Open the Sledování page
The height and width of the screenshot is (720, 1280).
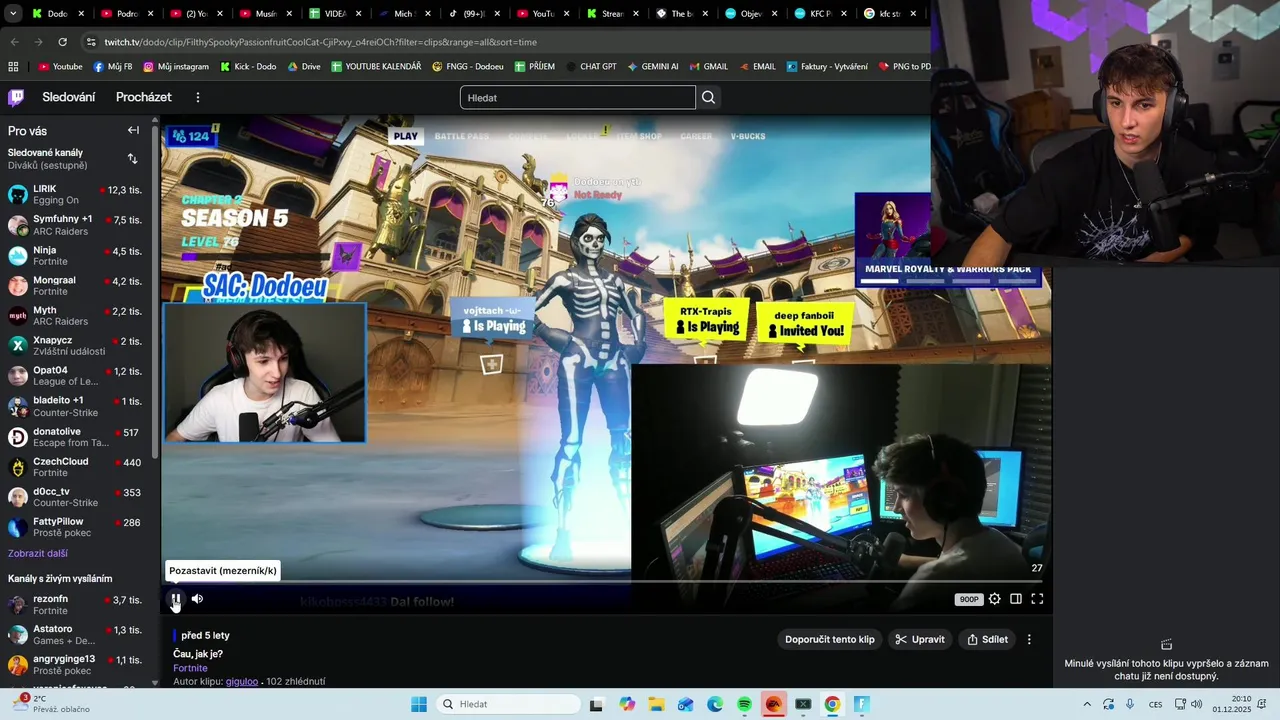(69, 97)
